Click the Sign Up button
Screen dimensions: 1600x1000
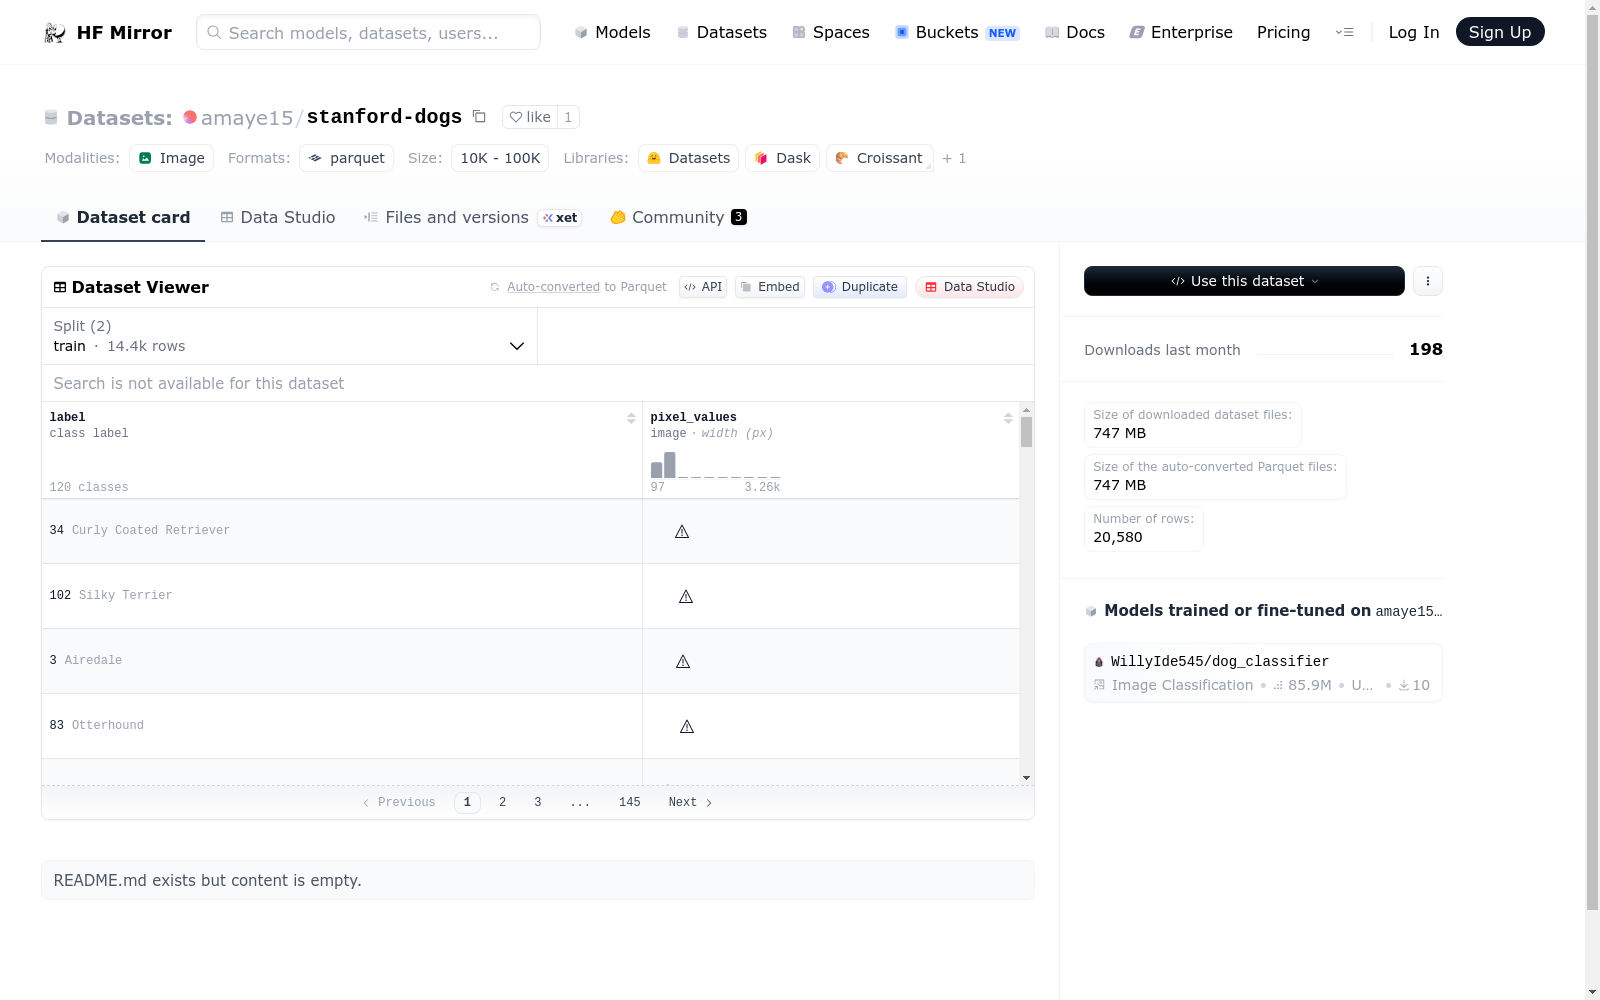tap(1500, 32)
